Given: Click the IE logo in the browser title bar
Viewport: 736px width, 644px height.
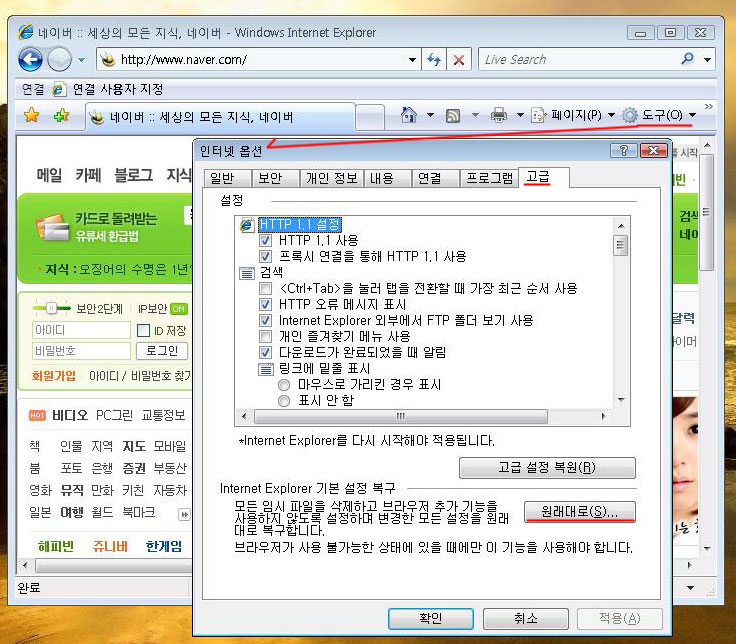Looking at the screenshot, I should coord(25,32).
